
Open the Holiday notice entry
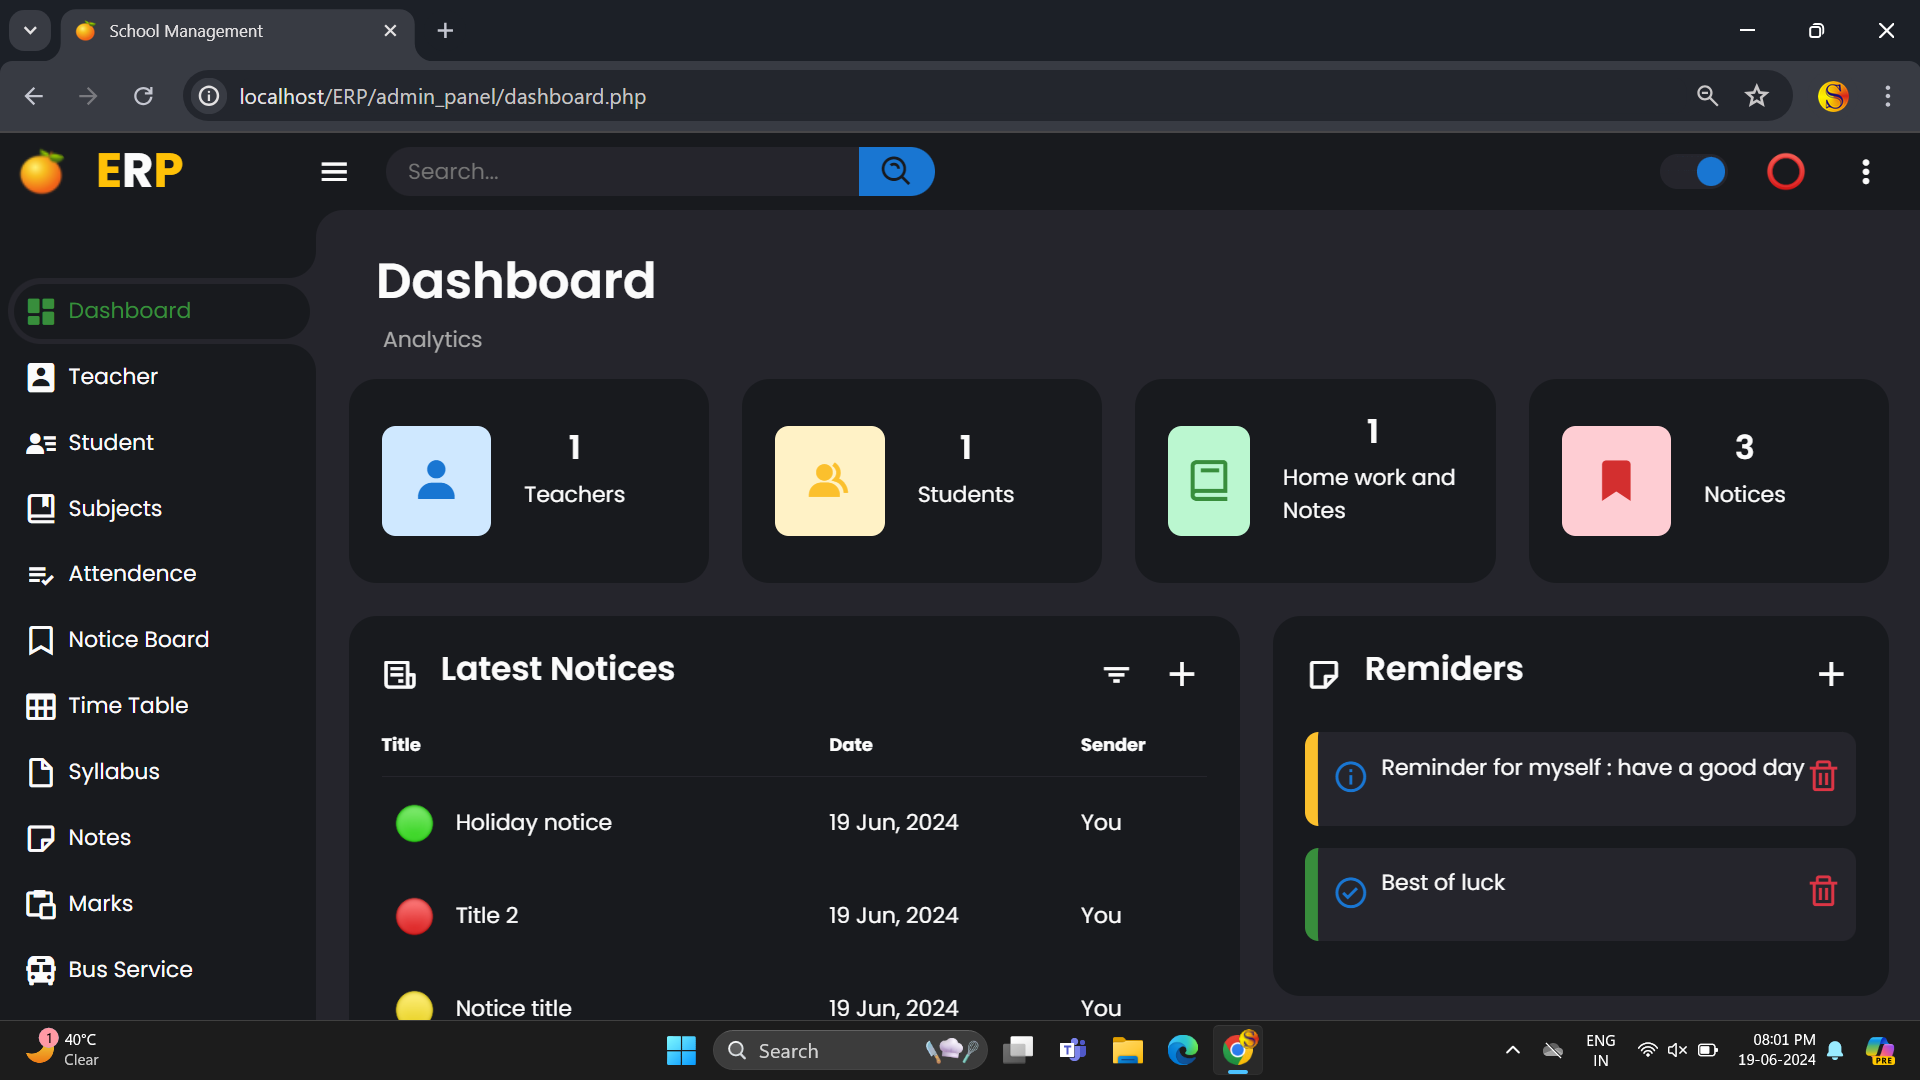tap(533, 823)
